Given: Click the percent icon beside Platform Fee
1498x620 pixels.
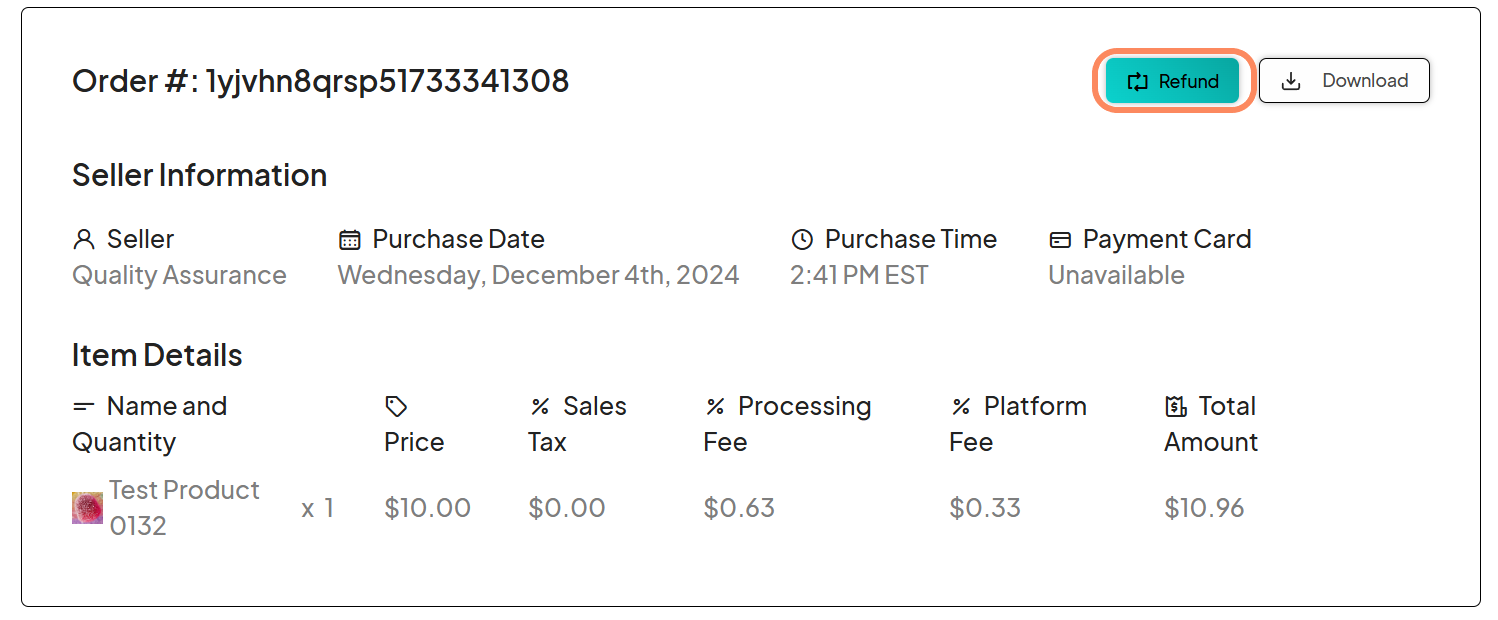Looking at the screenshot, I should tap(961, 405).
